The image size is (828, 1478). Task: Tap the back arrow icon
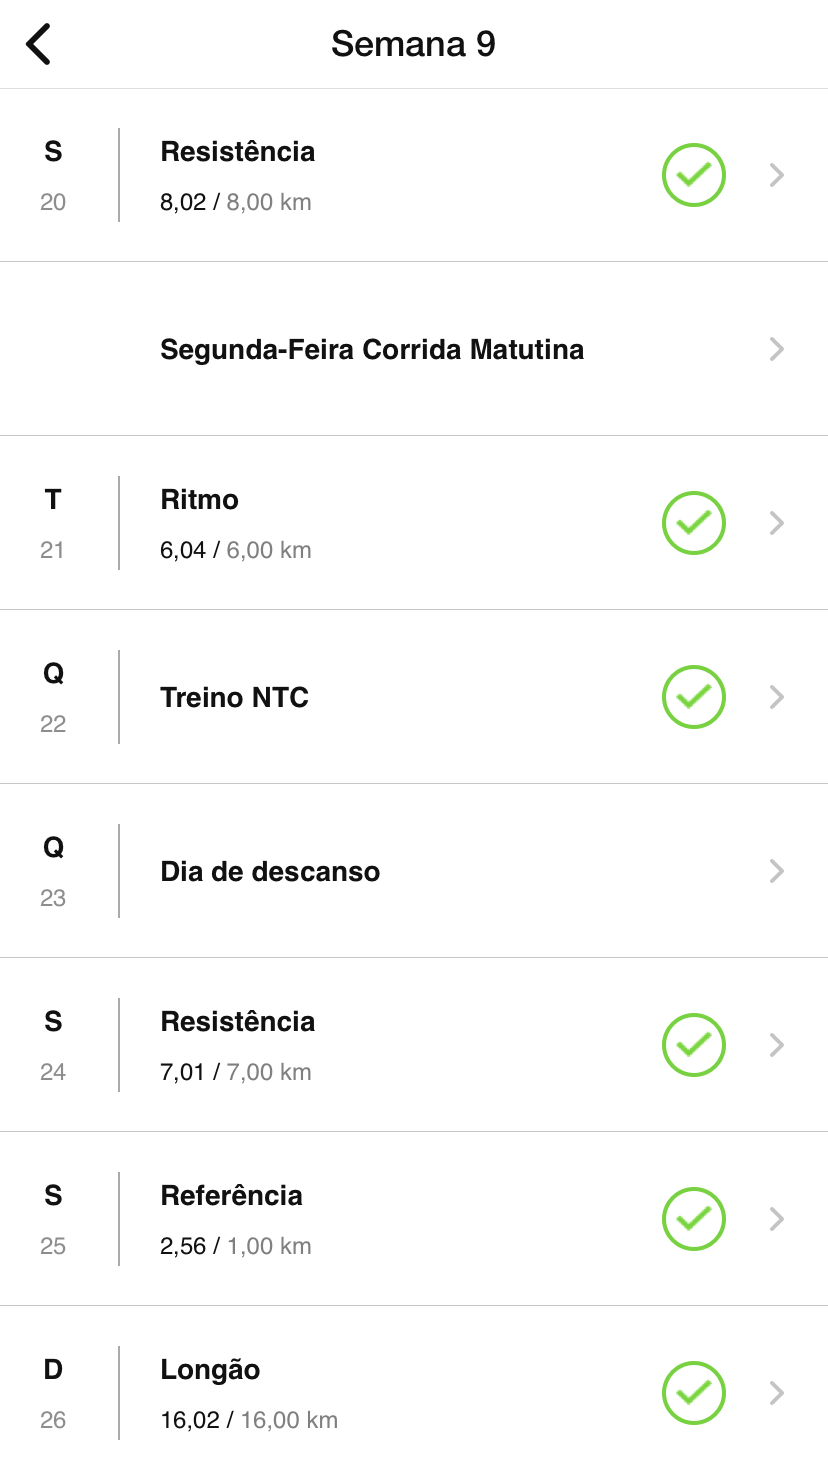point(38,45)
